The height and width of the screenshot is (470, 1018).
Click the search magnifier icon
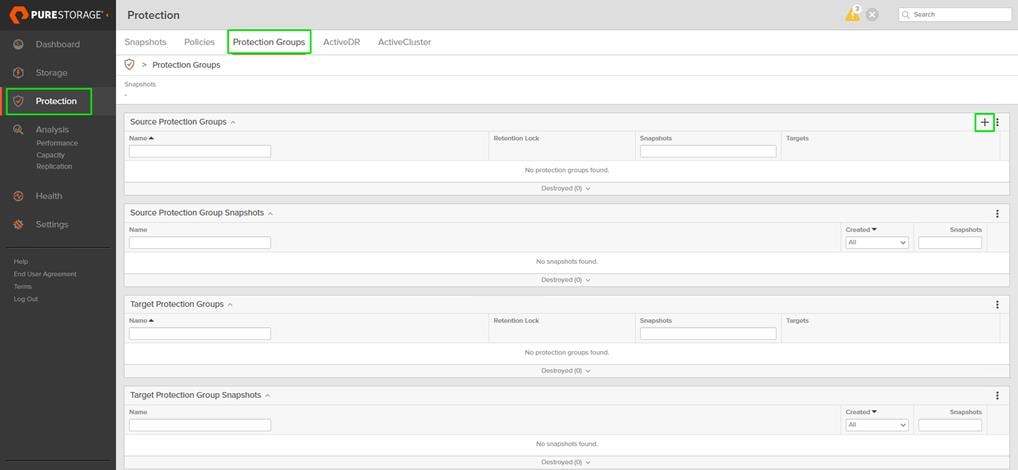[x=906, y=14]
